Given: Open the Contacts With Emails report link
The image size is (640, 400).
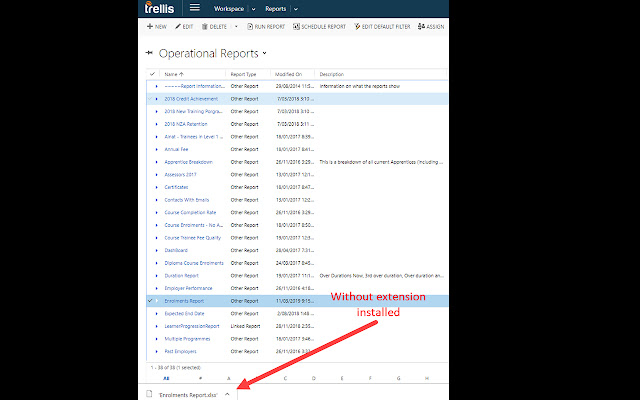Looking at the screenshot, I should [187, 200].
